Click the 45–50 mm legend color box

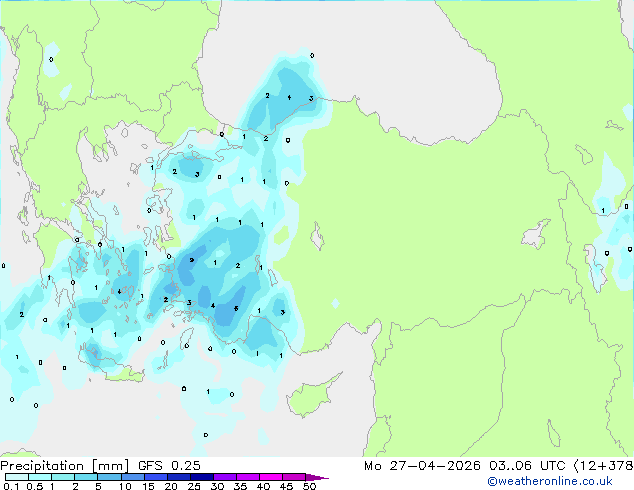pyautogui.click(x=294, y=477)
